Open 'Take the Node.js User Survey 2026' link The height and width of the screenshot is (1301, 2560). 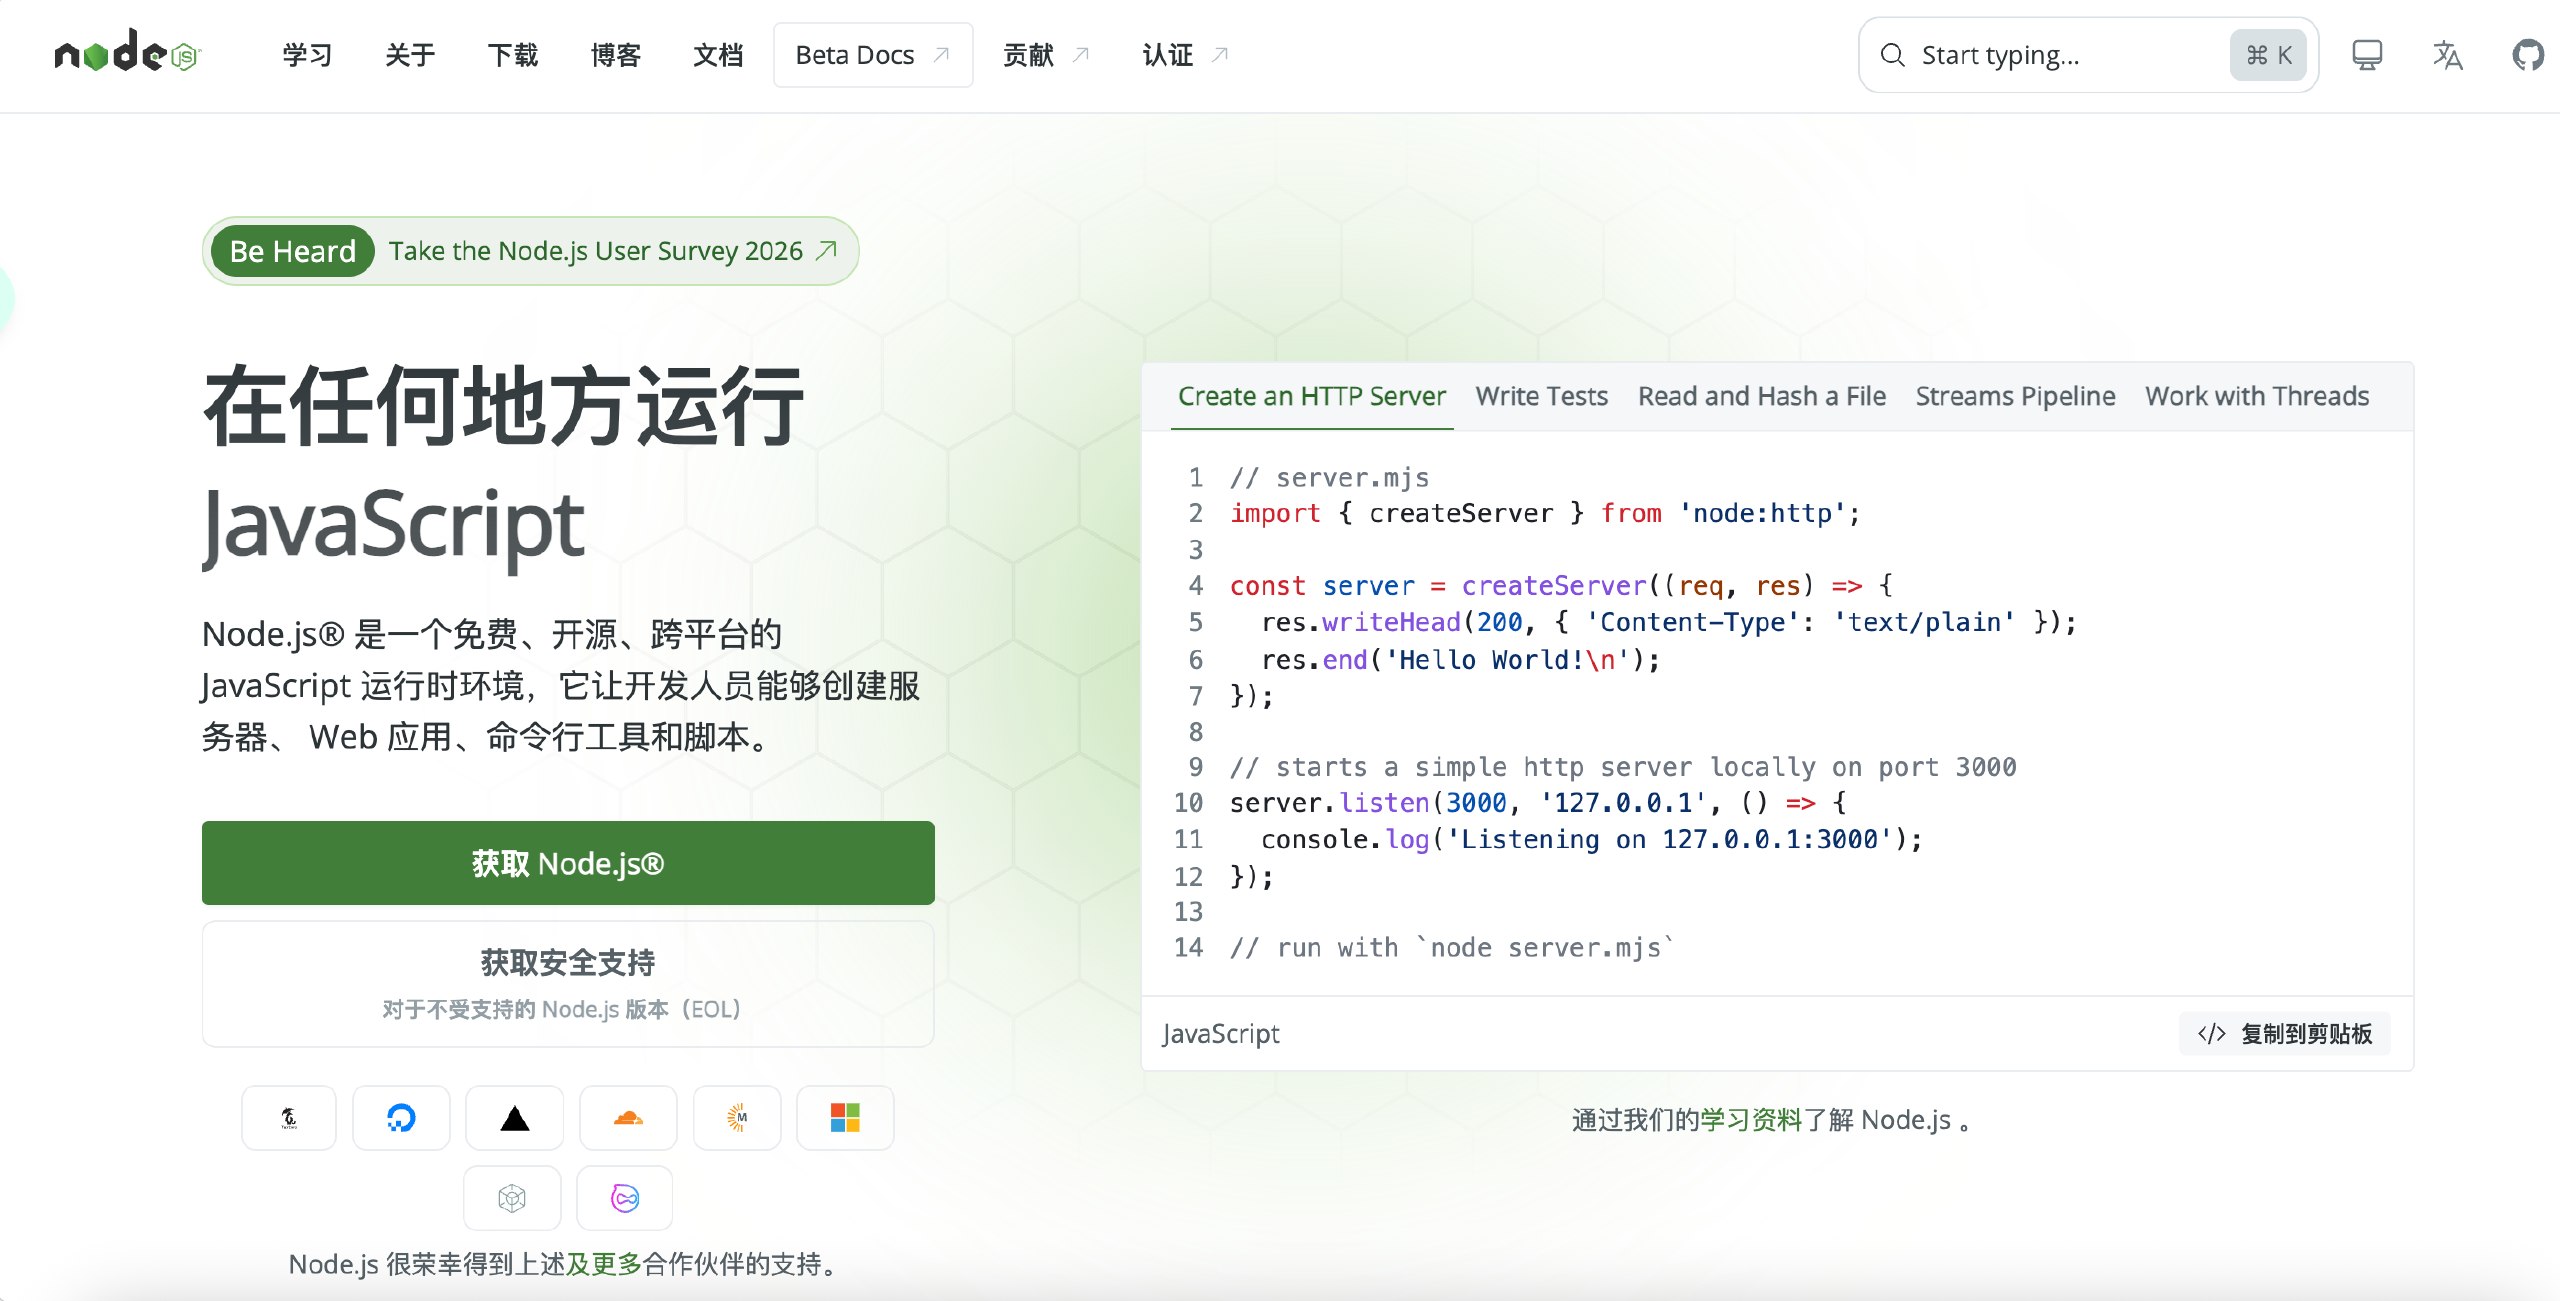[596, 251]
